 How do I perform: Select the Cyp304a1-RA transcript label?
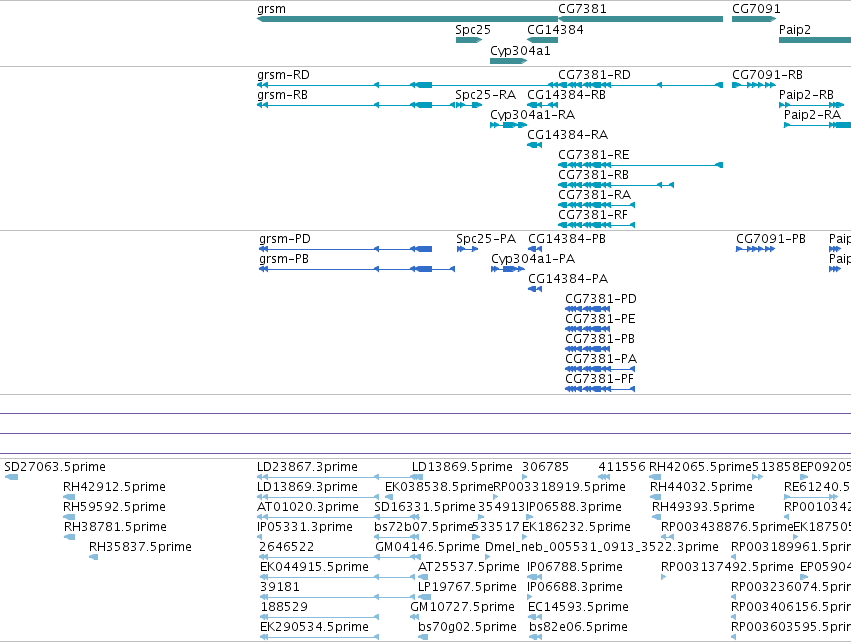click(x=532, y=115)
